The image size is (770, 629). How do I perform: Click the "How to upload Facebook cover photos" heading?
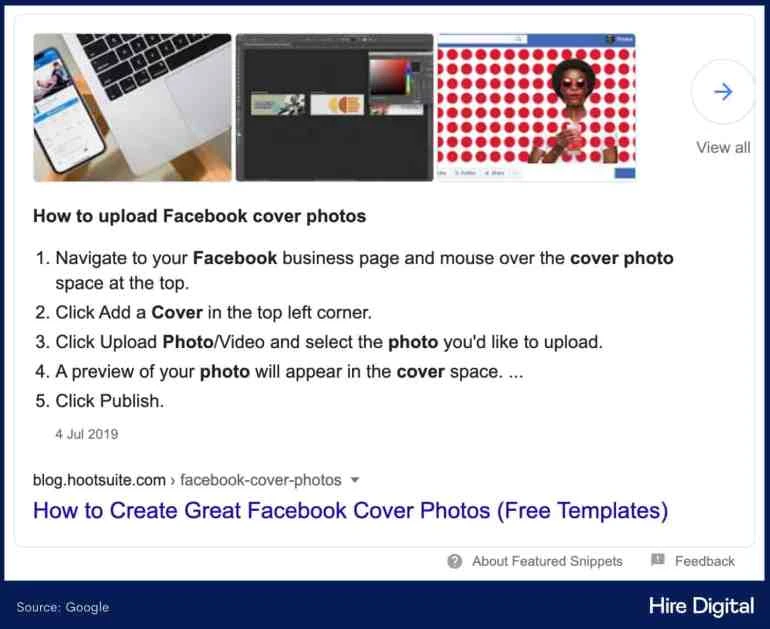tap(200, 216)
